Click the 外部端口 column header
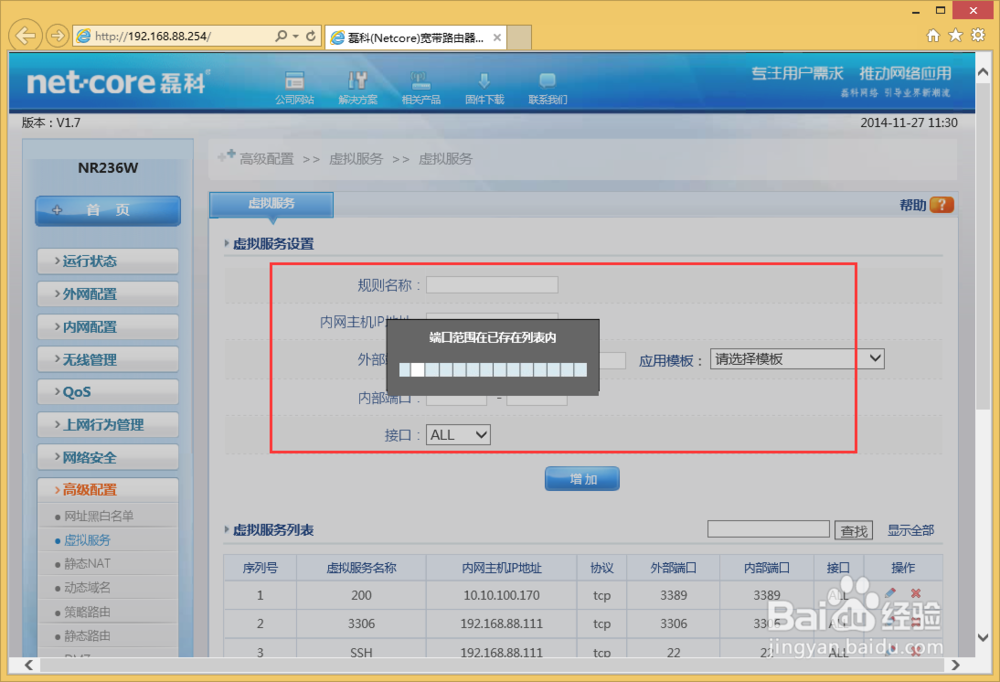The height and width of the screenshot is (682, 1000). click(673, 568)
